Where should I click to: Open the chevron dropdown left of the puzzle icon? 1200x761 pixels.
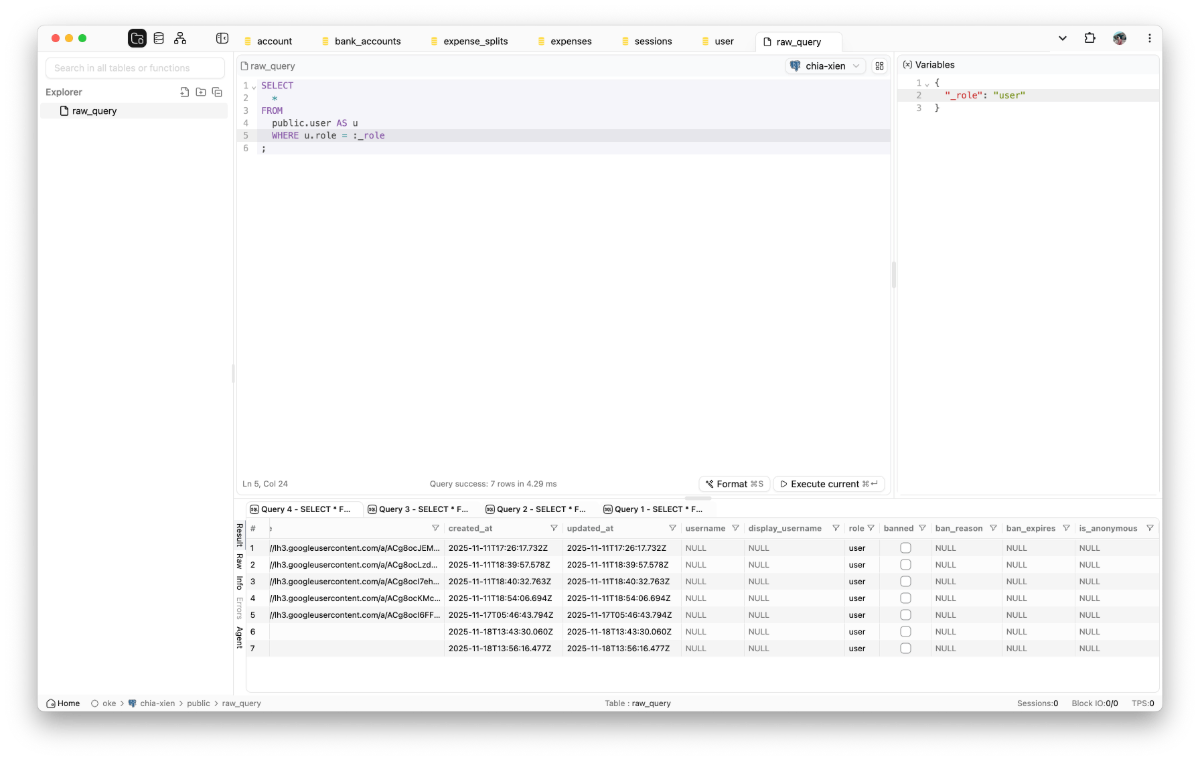click(1063, 37)
